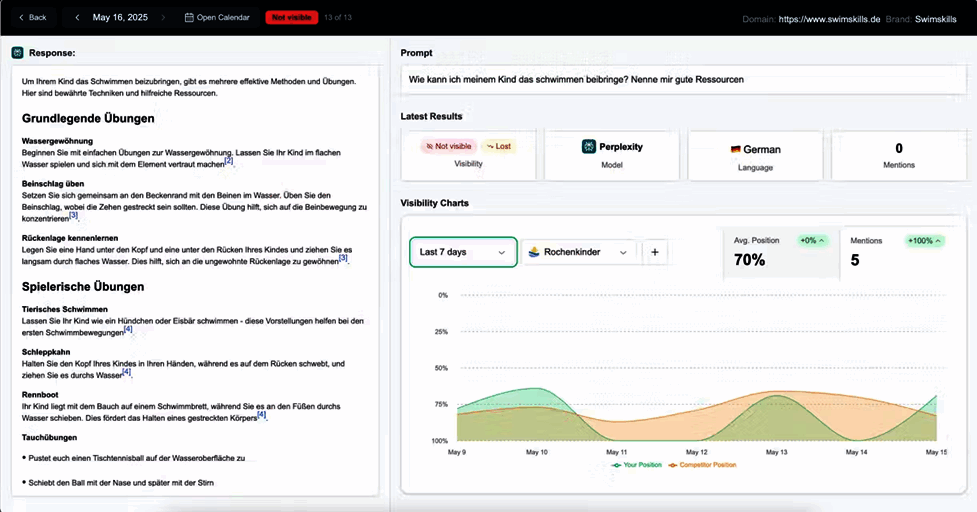The width and height of the screenshot is (977, 512).
Task: Go to the next date arrow
Action: [x=162, y=17]
